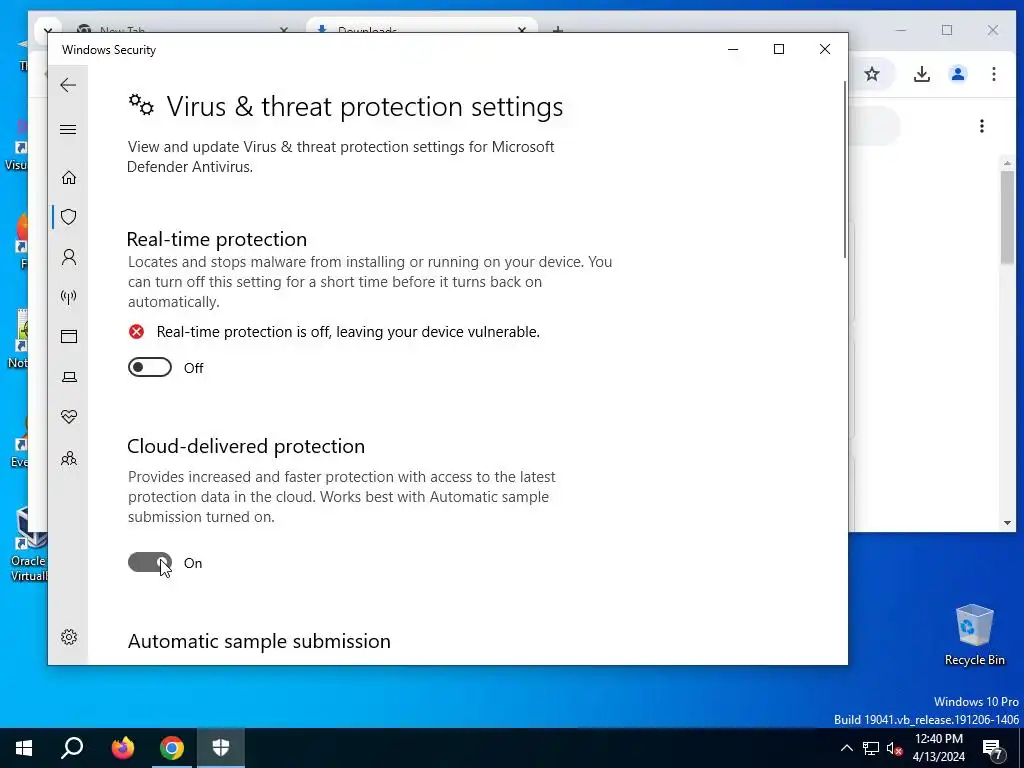Open Firewall & network protection icon

[x=69, y=297]
